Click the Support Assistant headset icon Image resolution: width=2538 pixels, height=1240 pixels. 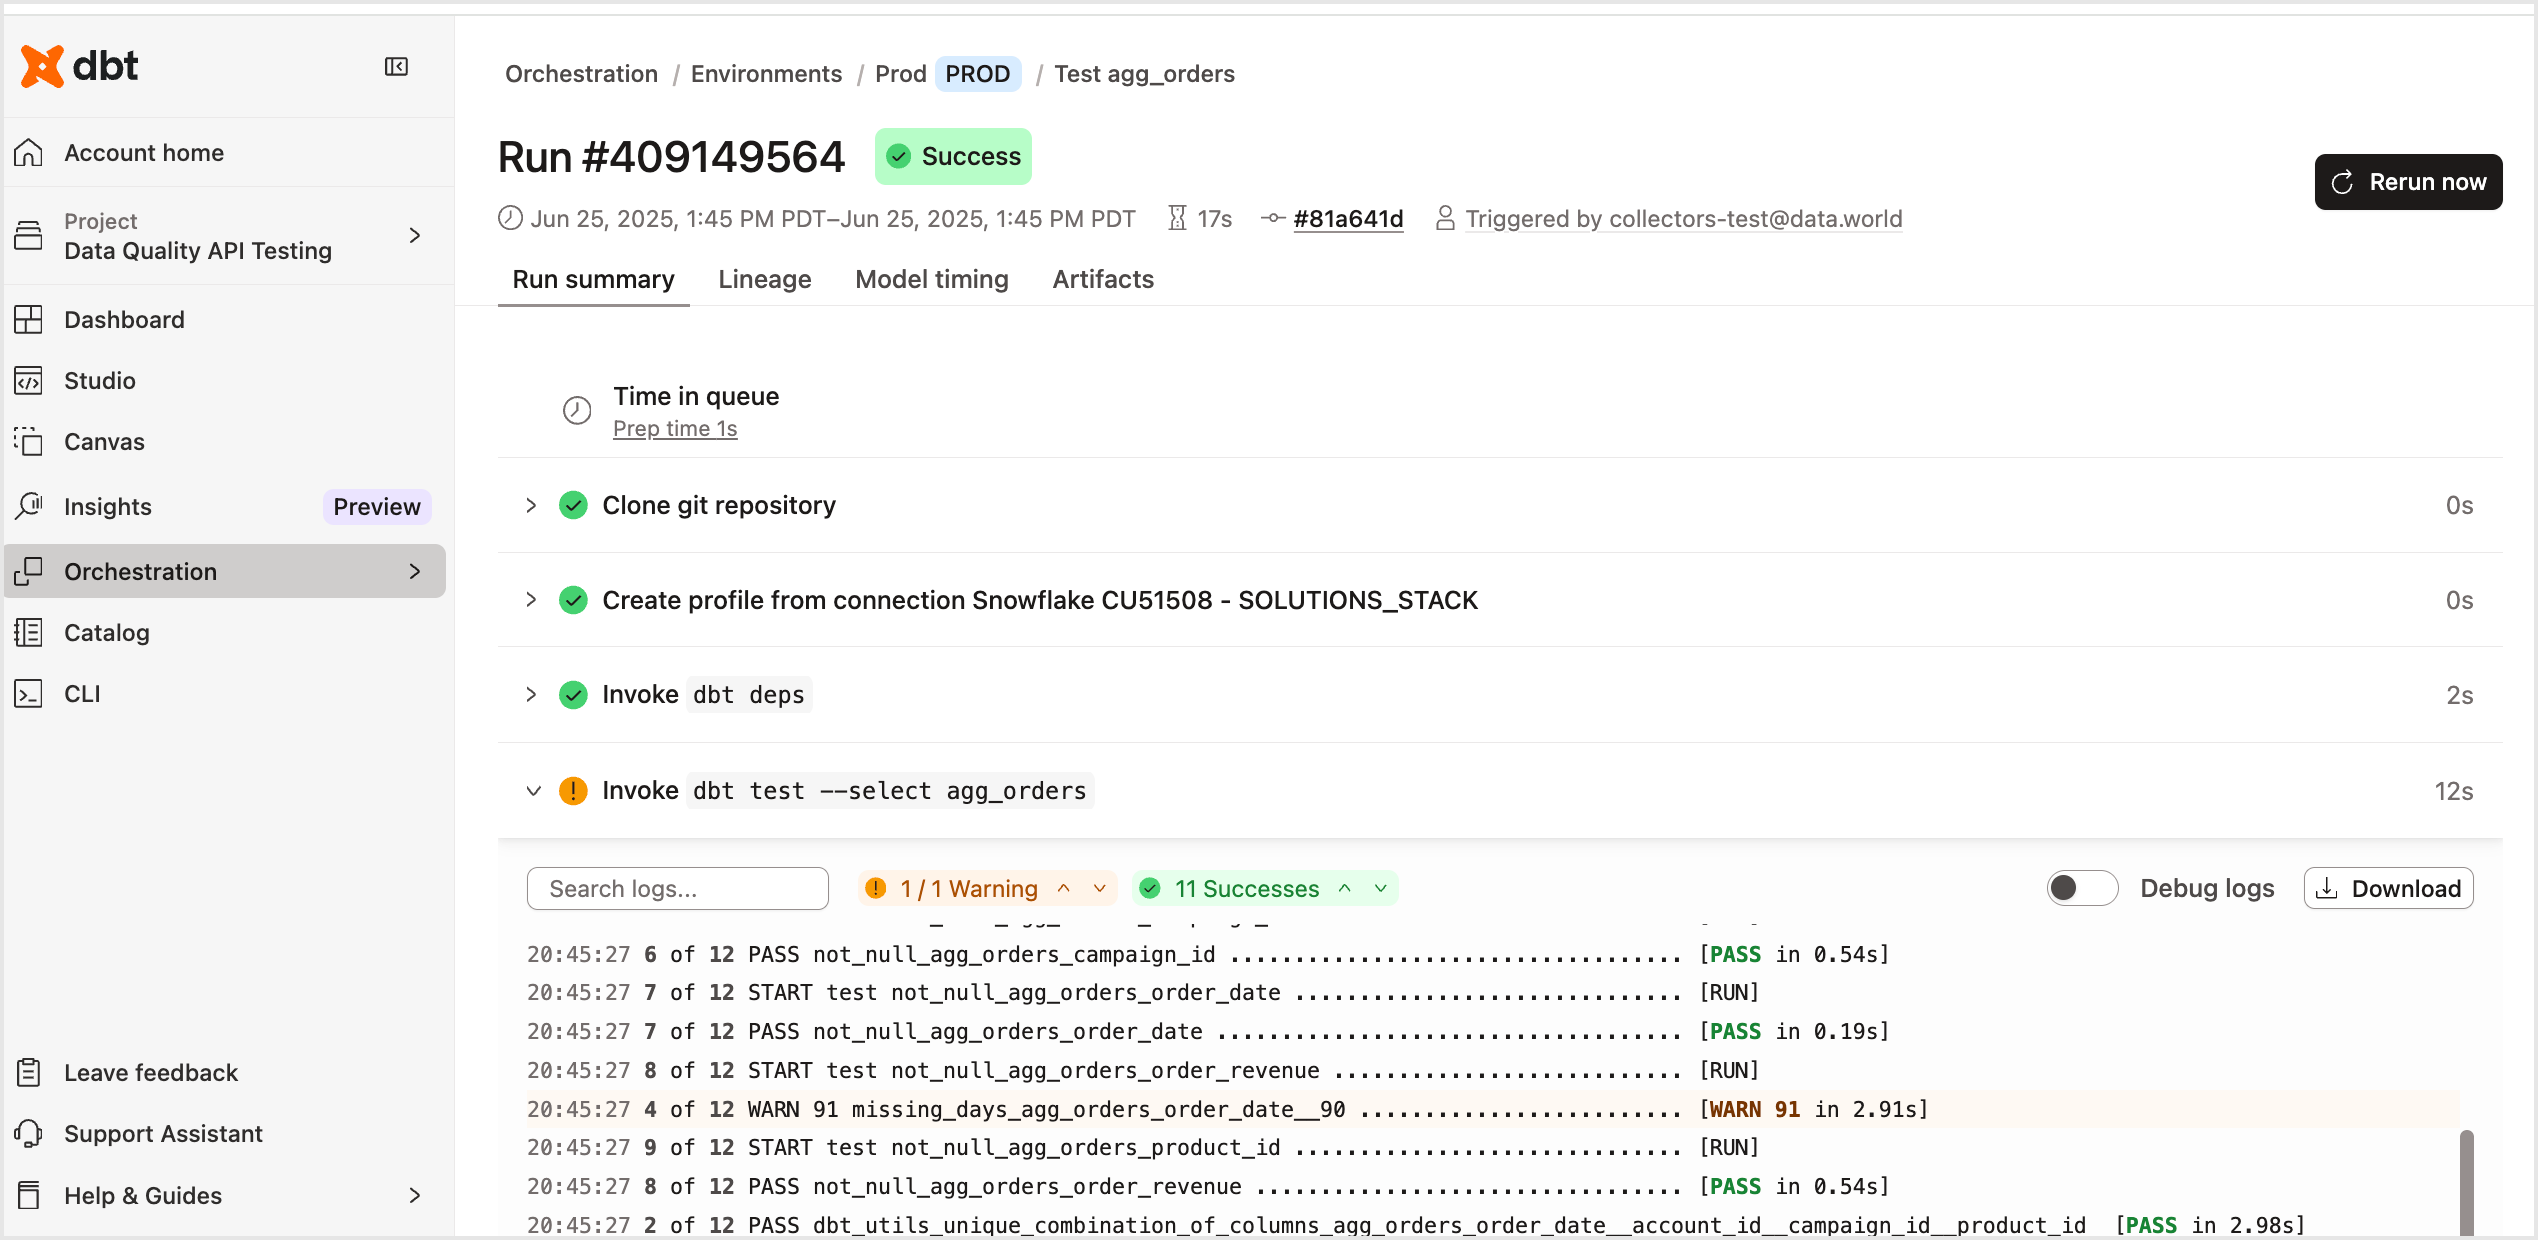point(29,1133)
